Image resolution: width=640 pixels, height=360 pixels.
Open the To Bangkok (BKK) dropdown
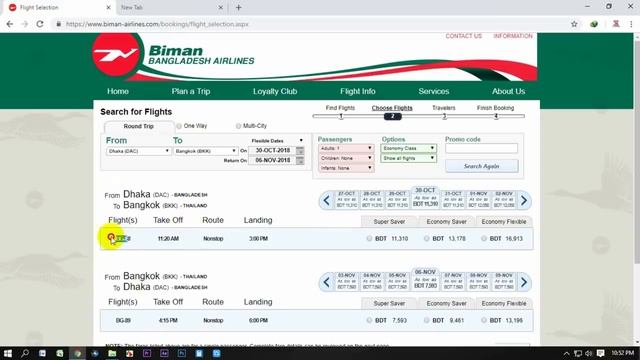[x=205, y=151]
